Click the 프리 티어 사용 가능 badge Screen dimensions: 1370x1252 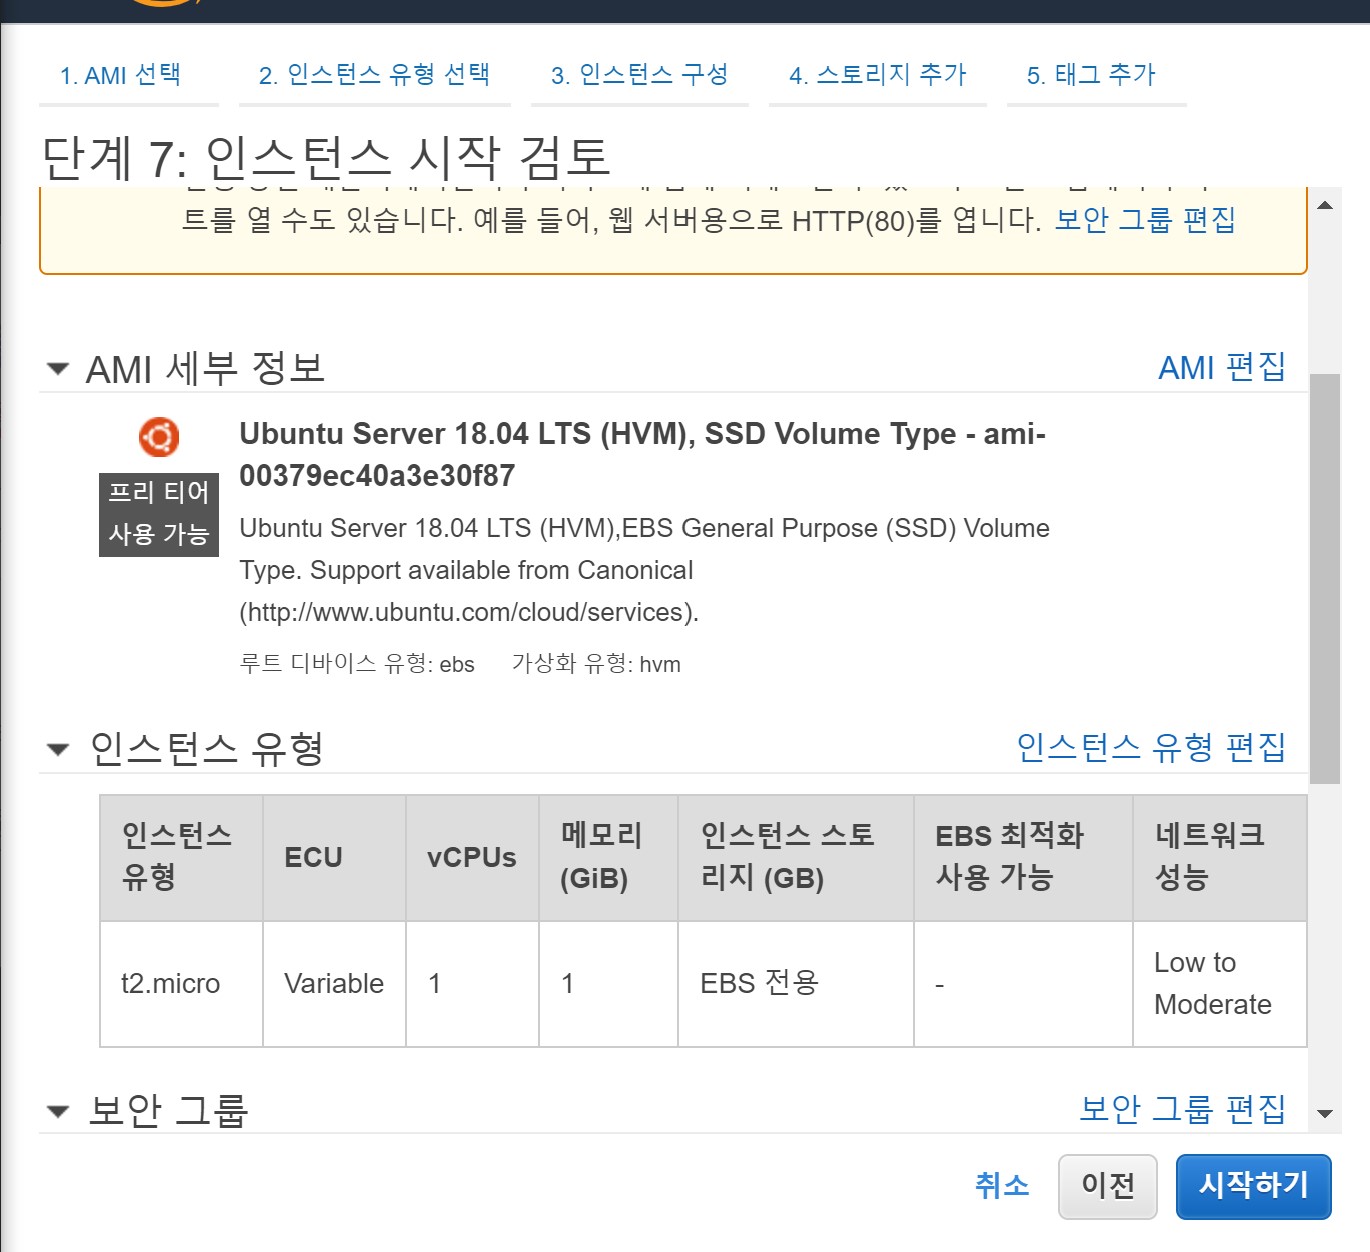pyautogui.click(x=159, y=514)
